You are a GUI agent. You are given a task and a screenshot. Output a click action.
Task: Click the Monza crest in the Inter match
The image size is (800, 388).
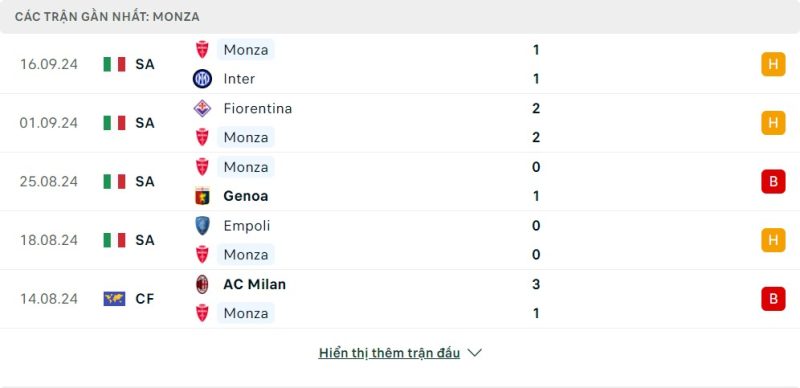[202, 50]
